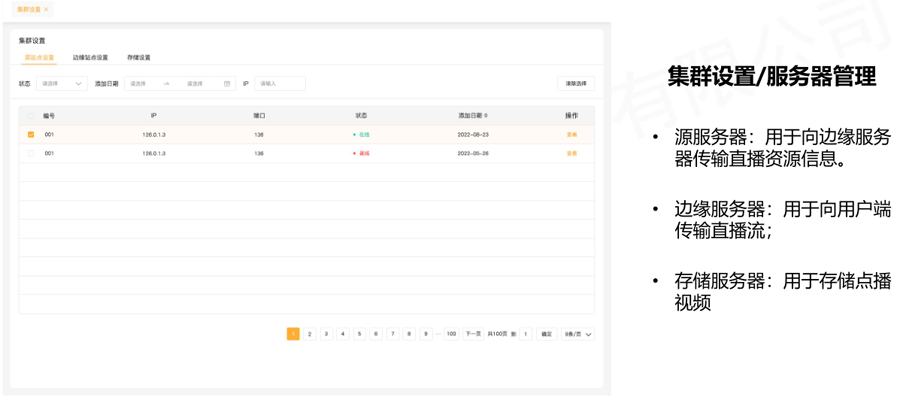Close the 集群设置 page tab
The width and height of the screenshot is (900, 403).
(46, 9)
